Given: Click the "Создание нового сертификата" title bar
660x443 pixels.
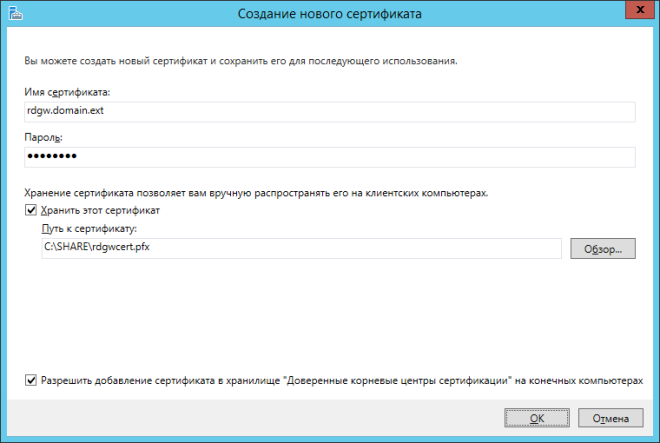Looking at the screenshot, I should [330, 13].
